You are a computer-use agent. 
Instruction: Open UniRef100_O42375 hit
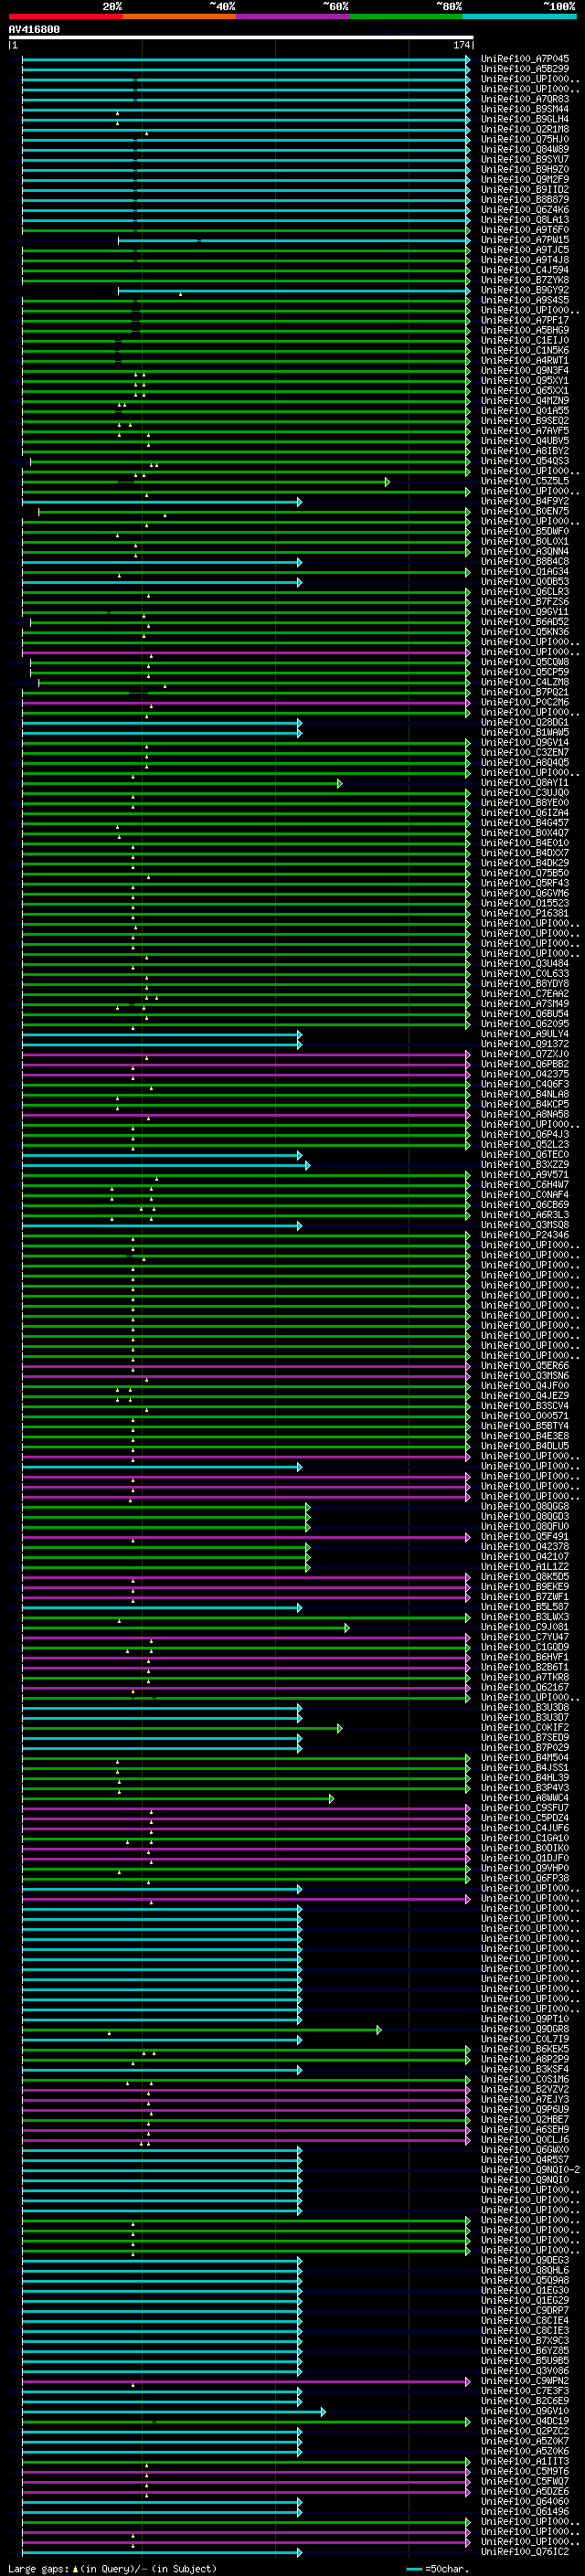pos(525,1074)
